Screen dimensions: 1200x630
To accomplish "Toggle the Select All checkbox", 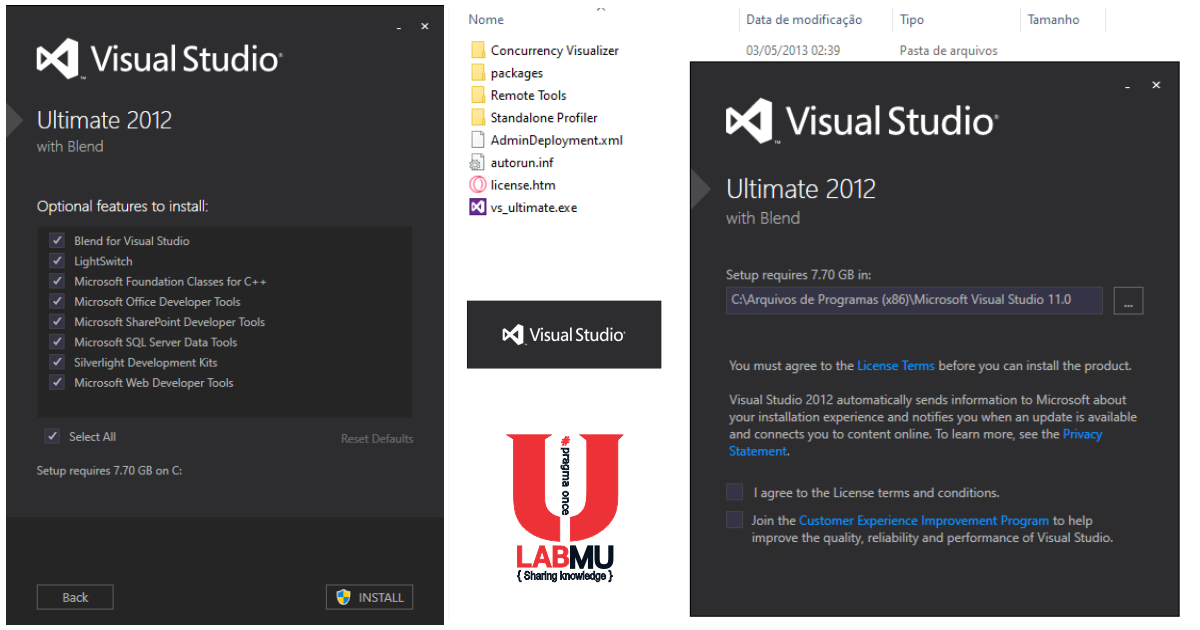I will point(52,436).
